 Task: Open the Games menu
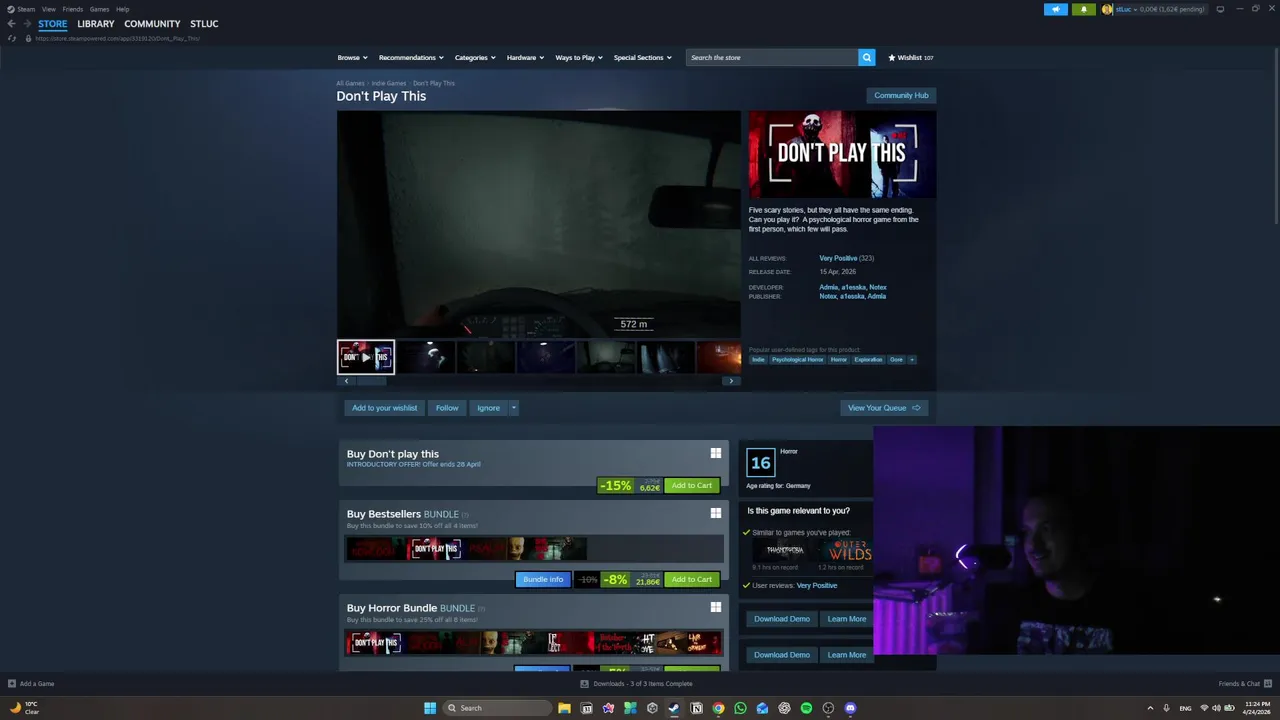(x=99, y=9)
